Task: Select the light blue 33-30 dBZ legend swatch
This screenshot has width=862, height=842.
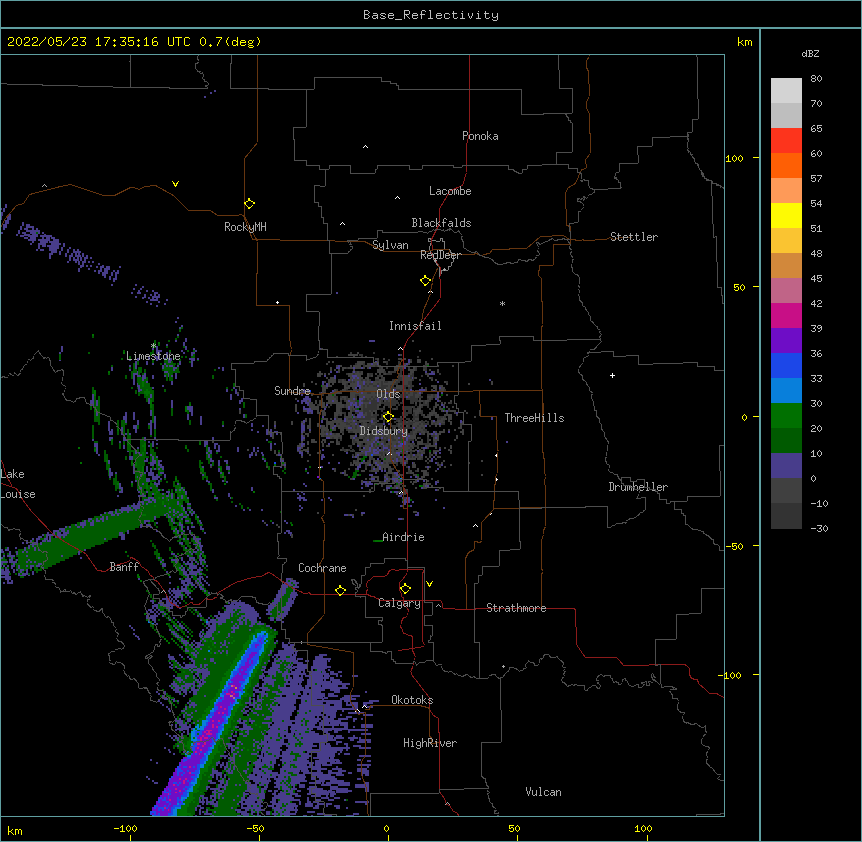Action: pyautogui.click(x=786, y=390)
